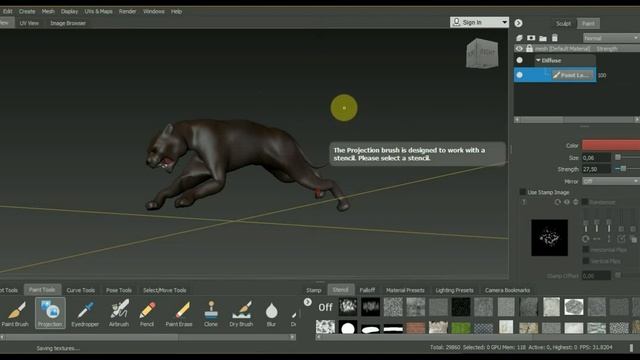Open the Render menu
The height and width of the screenshot is (360, 640).
pyautogui.click(x=127, y=11)
